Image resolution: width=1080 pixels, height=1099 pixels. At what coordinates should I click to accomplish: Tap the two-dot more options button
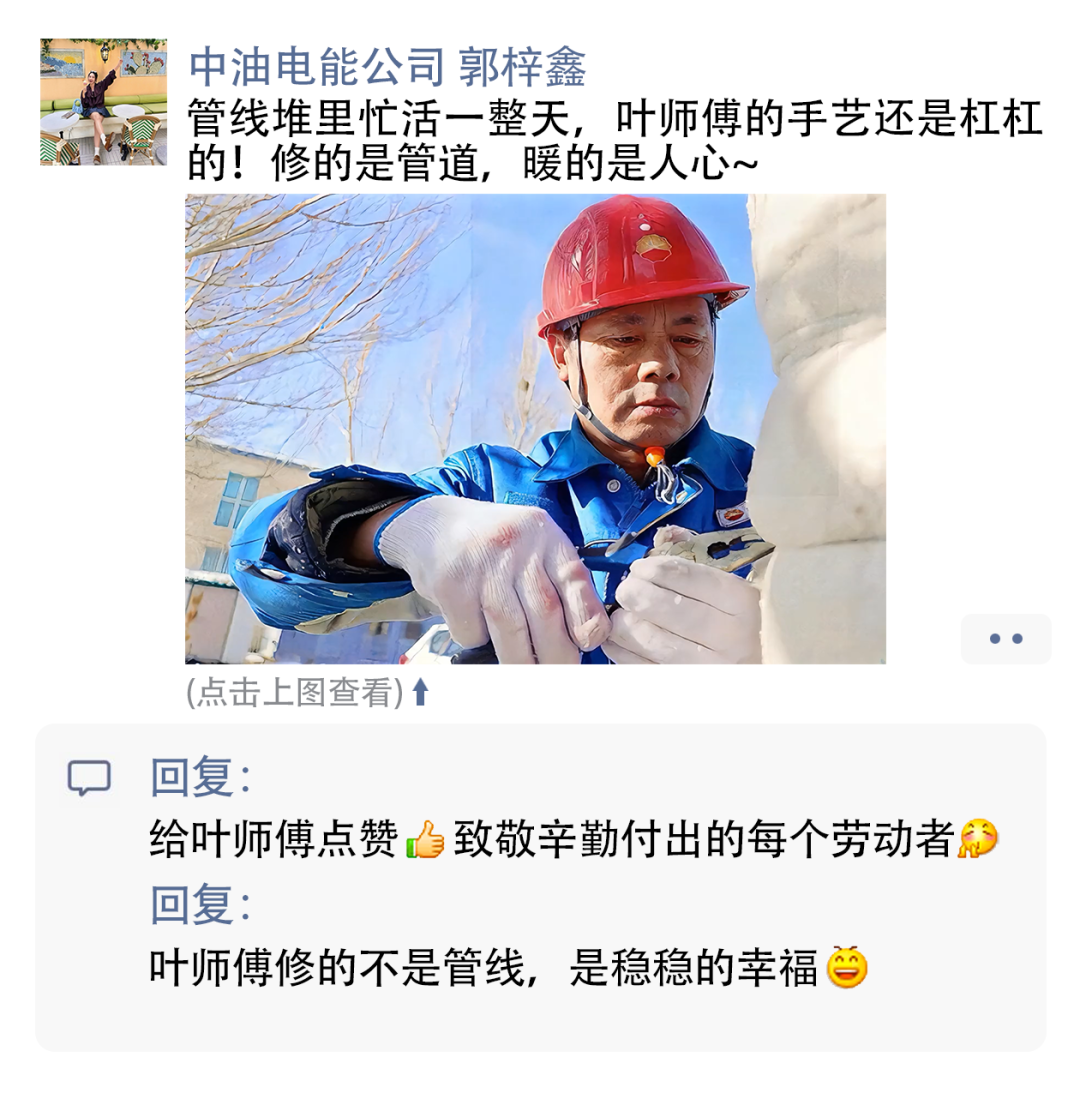1006,639
